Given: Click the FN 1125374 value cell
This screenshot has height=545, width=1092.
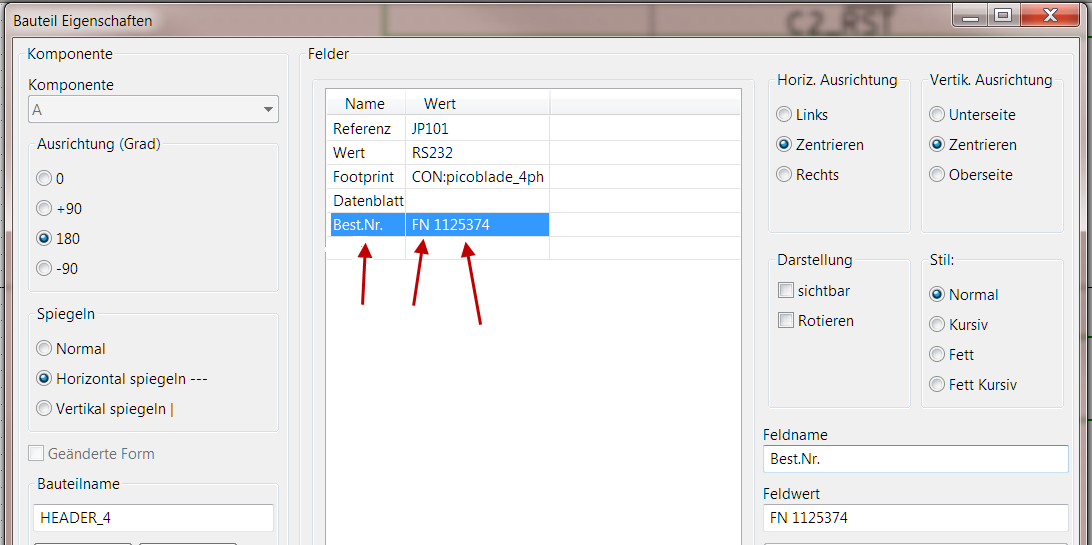Looking at the screenshot, I should pos(478,225).
